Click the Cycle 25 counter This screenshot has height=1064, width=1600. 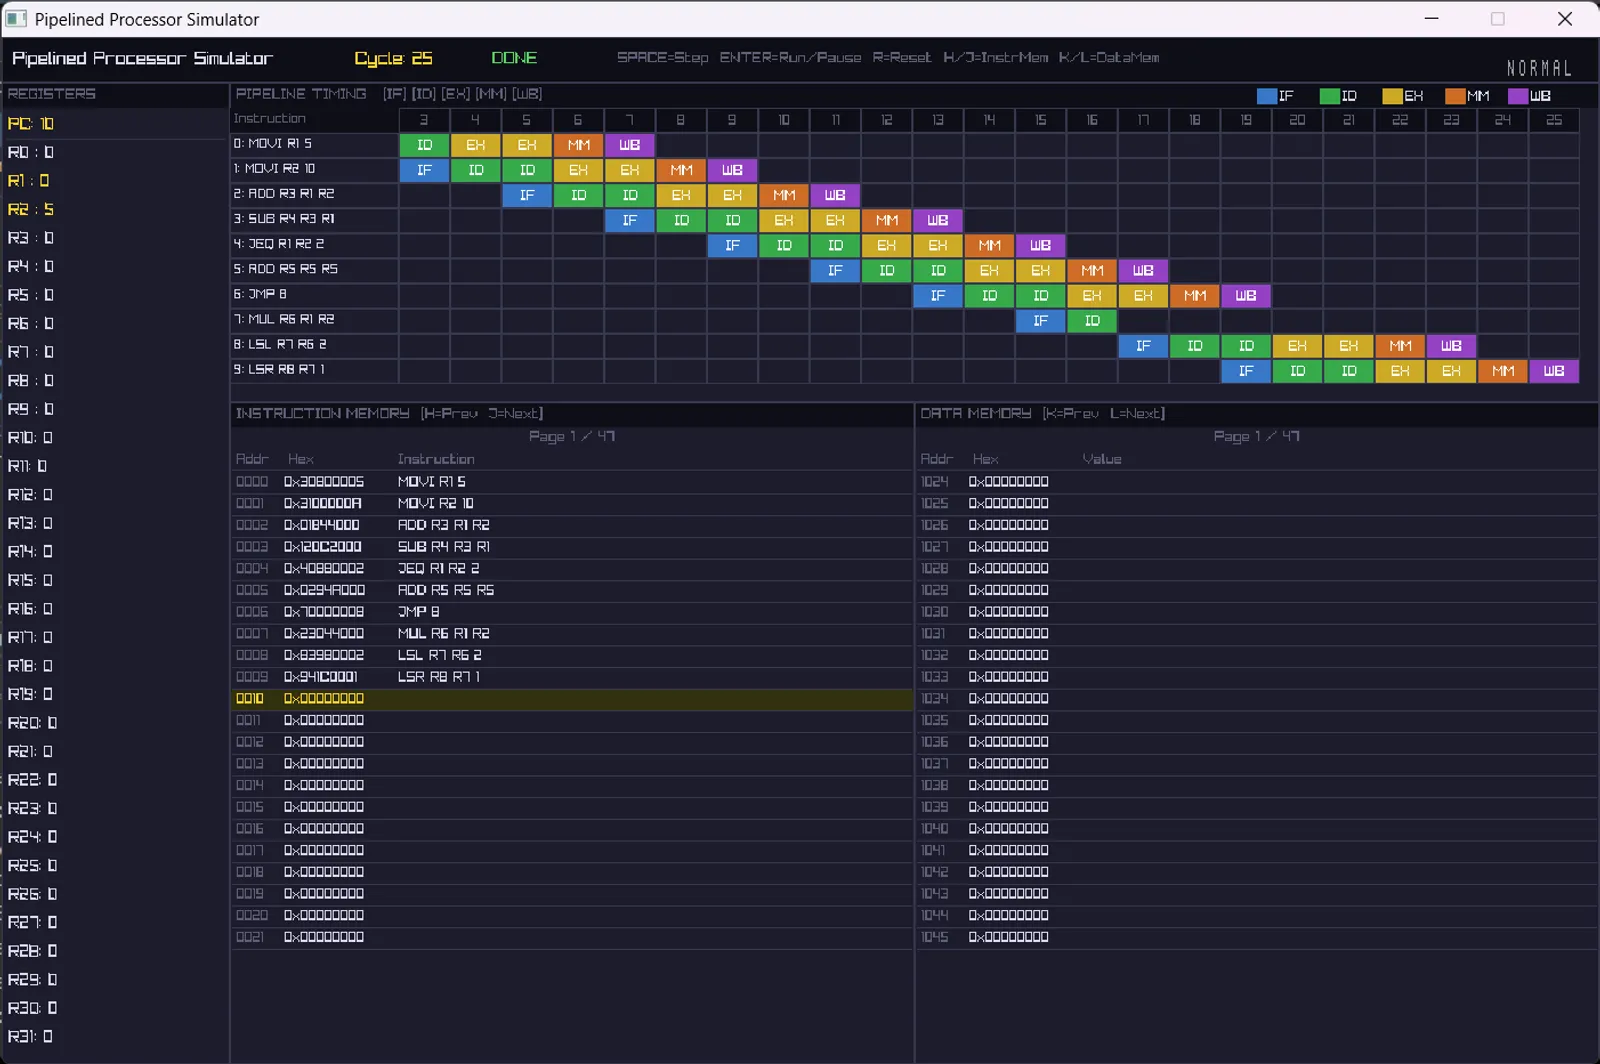[x=393, y=58]
